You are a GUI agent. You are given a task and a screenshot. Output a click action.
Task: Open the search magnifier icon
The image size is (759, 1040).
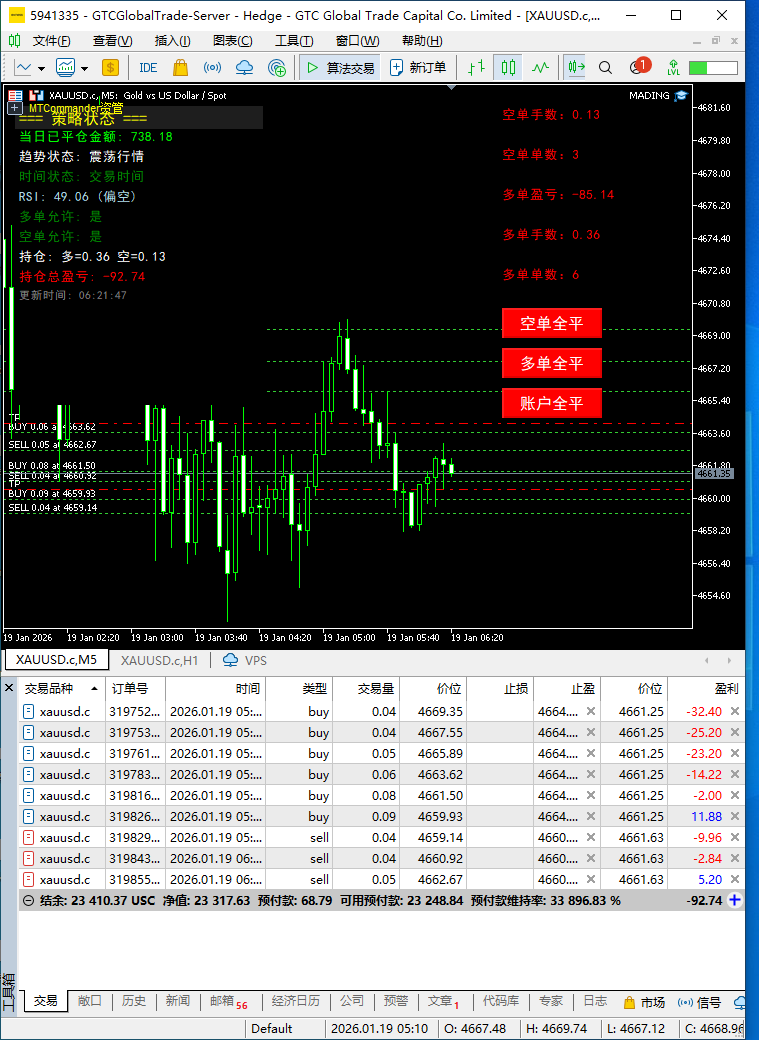605,68
